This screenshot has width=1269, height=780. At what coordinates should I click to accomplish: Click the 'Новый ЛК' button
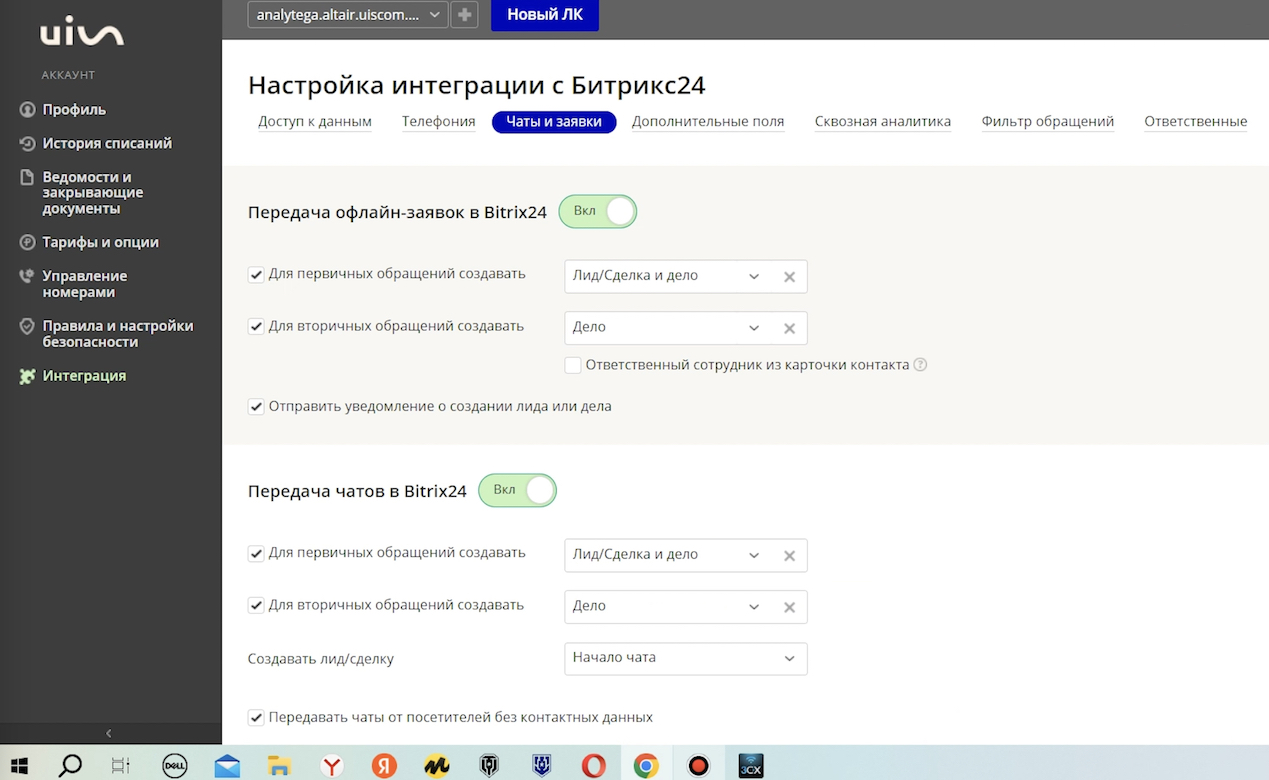[x=544, y=15]
